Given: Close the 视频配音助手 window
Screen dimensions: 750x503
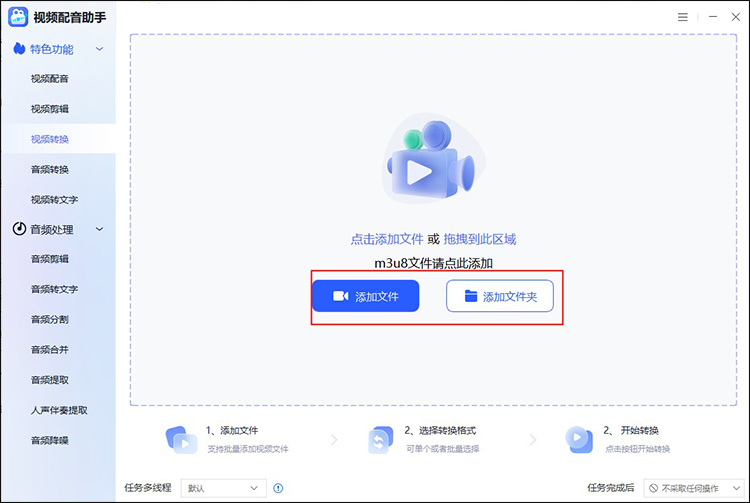Looking at the screenshot, I should point(736,17).
